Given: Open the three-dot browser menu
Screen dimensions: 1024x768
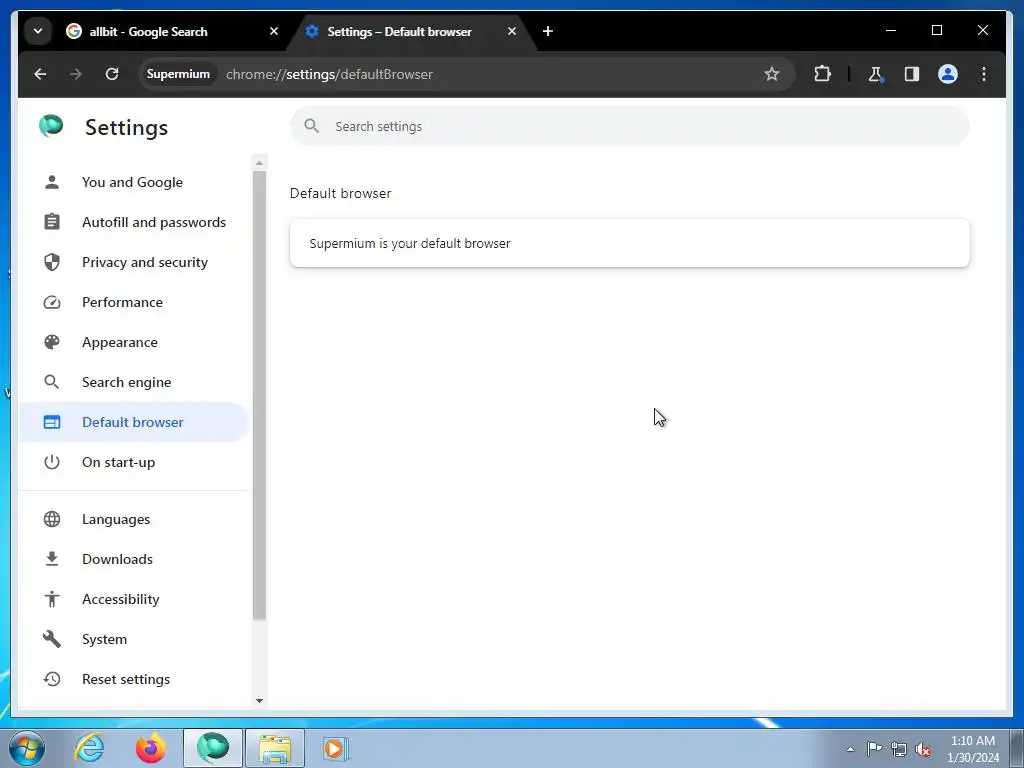Looking at the screenshot, I should tap(984, 74).
